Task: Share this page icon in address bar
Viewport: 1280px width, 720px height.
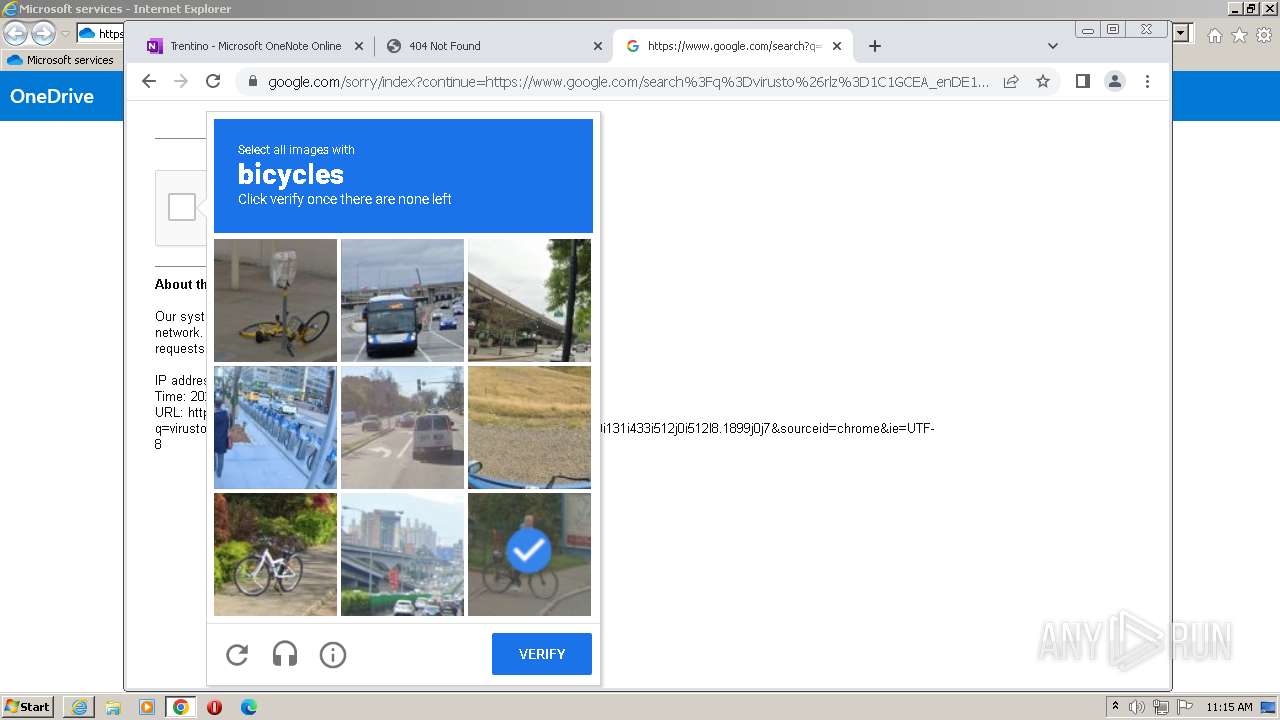Action: pos(1011,82)
